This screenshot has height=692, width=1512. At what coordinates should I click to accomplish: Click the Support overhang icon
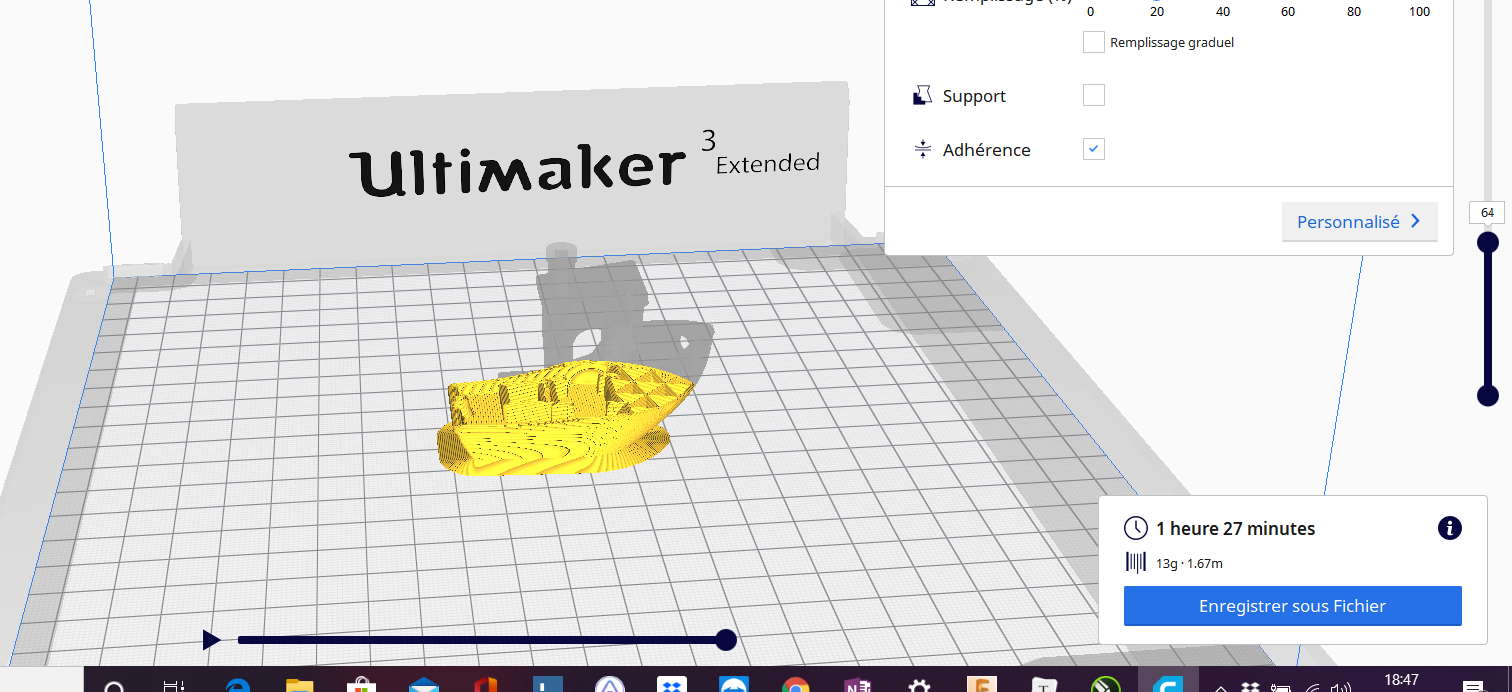[x=922, y=96]
